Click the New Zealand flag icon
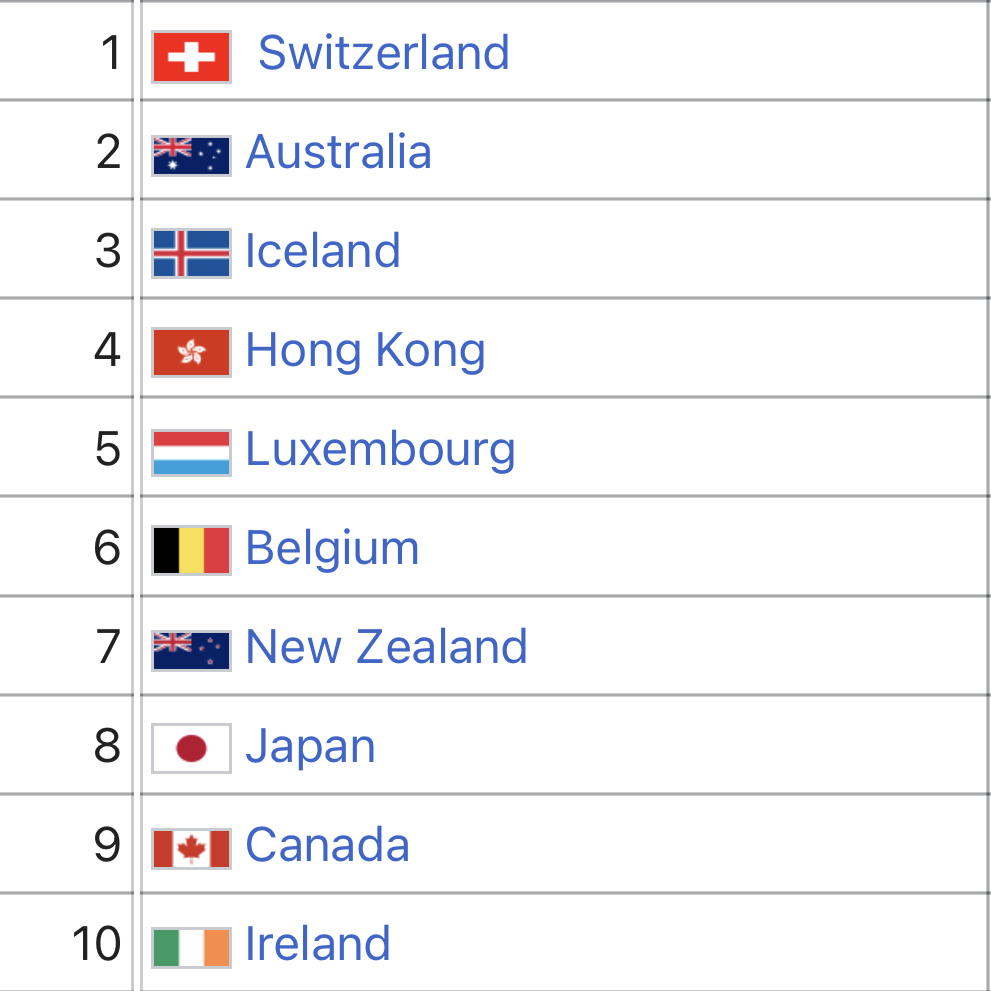 click(191, 650)
